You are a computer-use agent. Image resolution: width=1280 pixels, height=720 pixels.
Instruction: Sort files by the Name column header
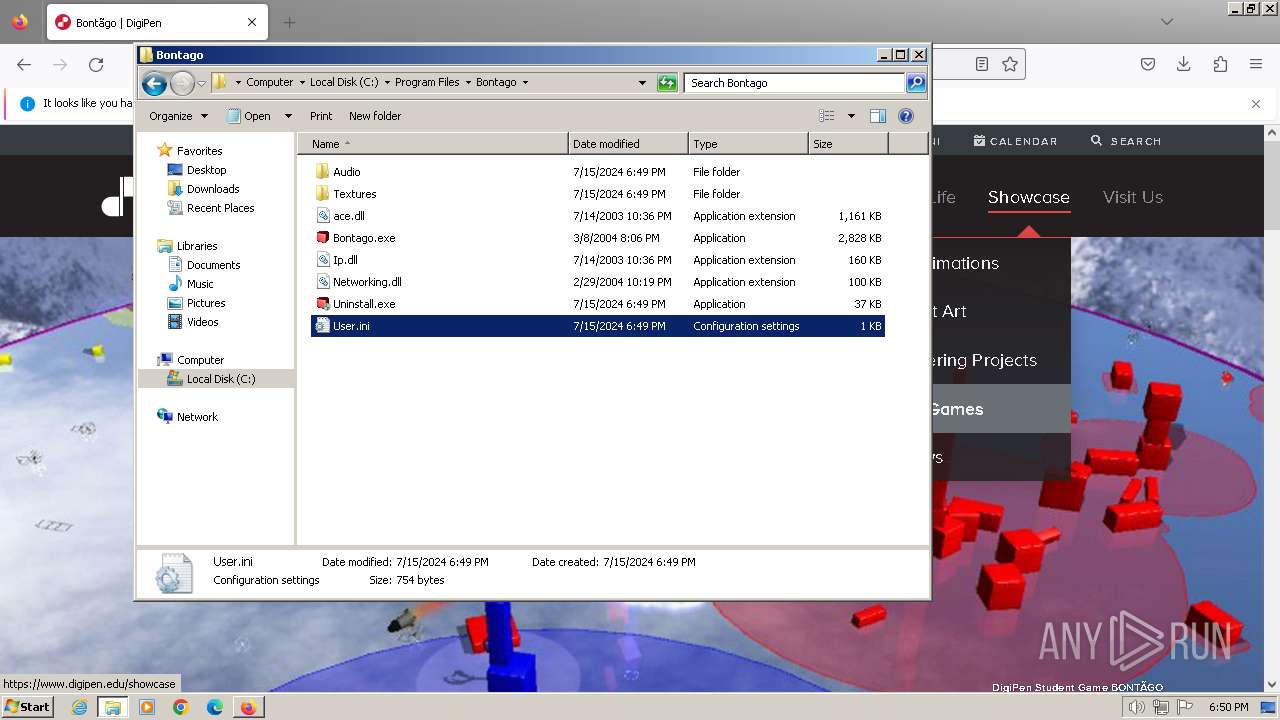[x=433, y=144]
